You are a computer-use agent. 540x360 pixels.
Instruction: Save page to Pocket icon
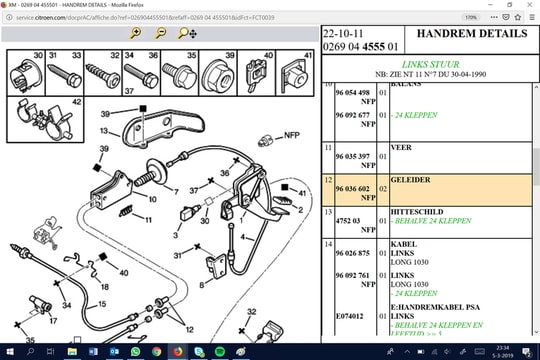[x=506, y=17]
